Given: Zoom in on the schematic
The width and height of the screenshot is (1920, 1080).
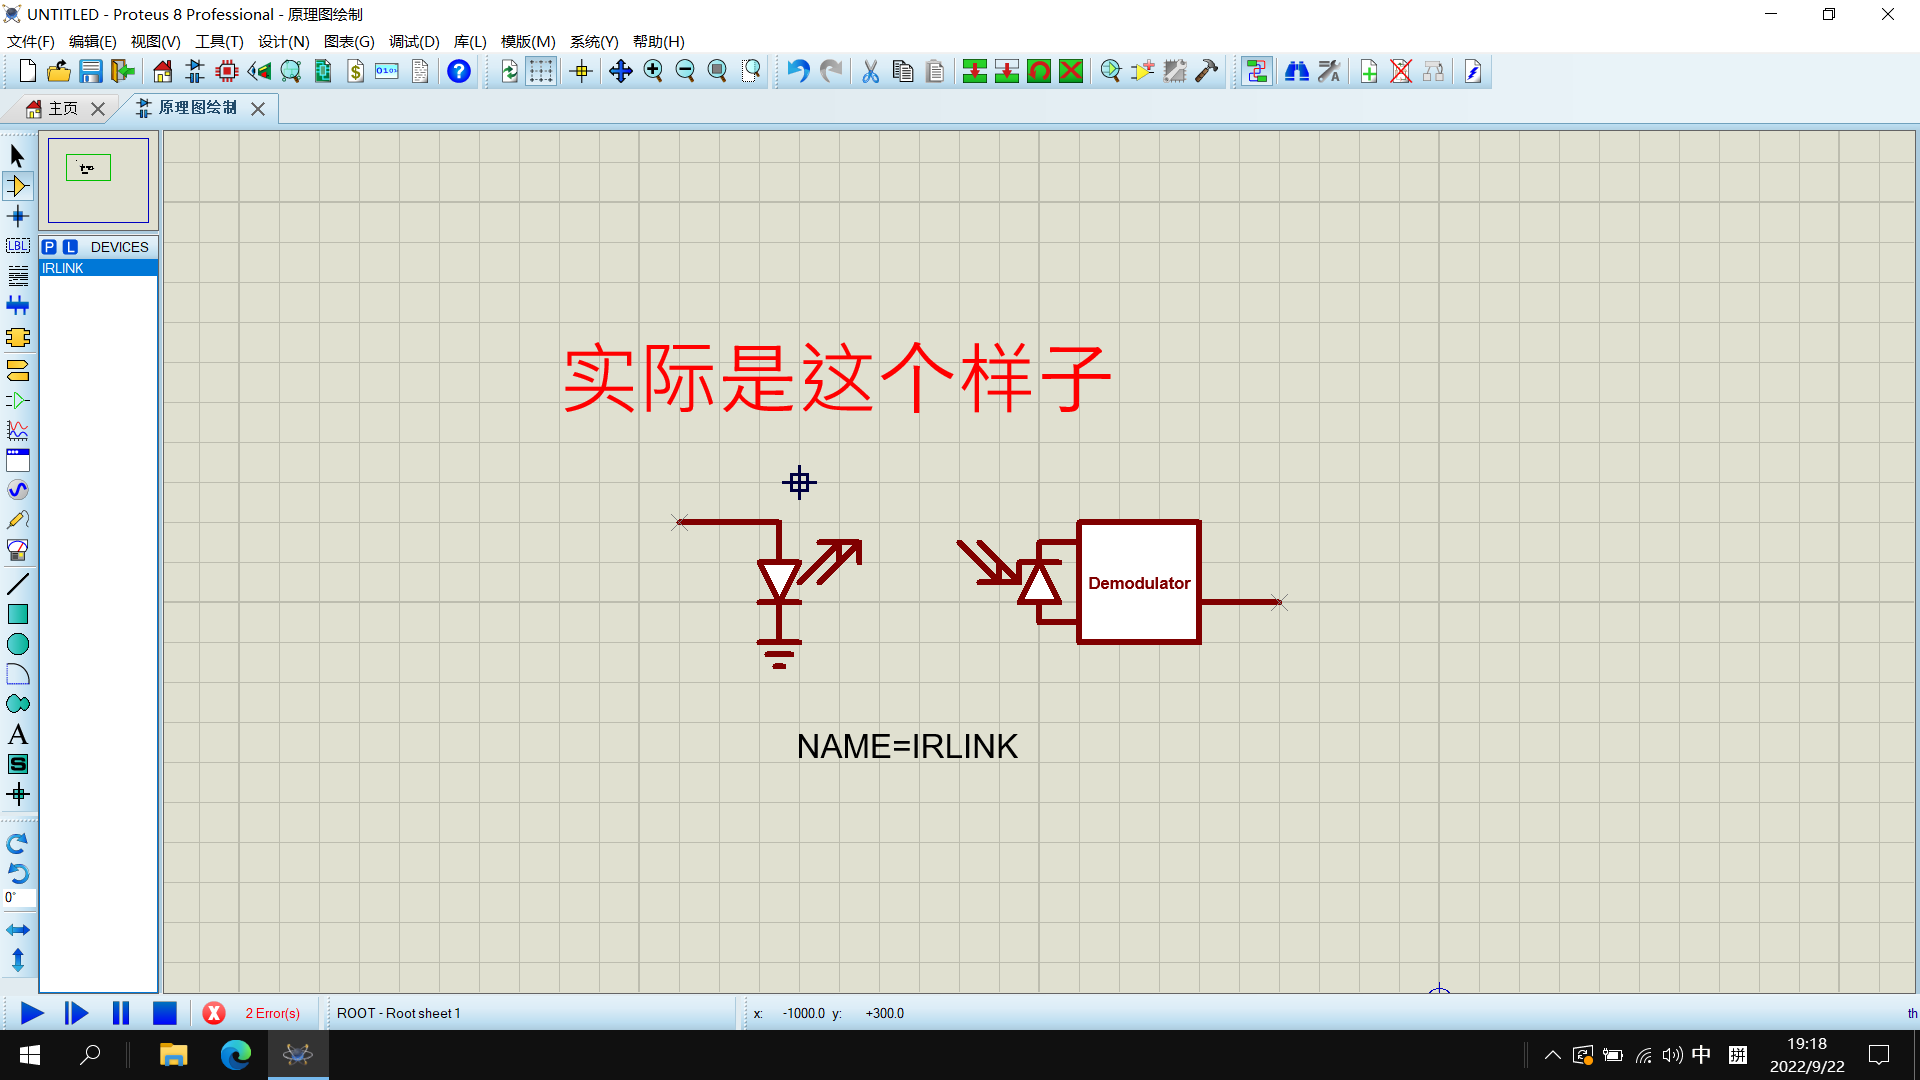Looking at the screenshot, I should (653, 71).
